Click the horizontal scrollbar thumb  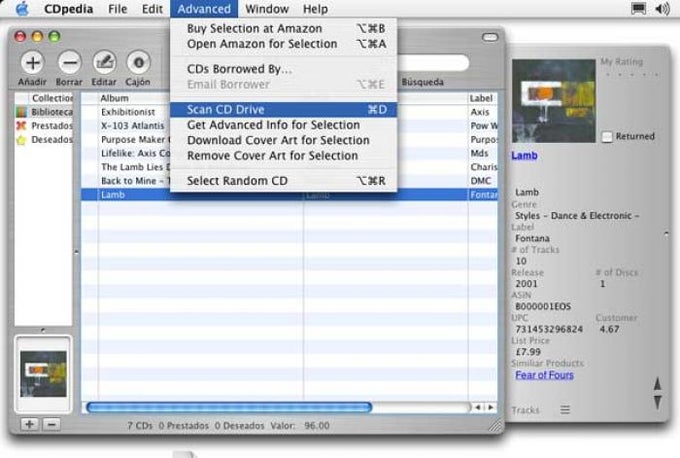click(x=229, y=407)
